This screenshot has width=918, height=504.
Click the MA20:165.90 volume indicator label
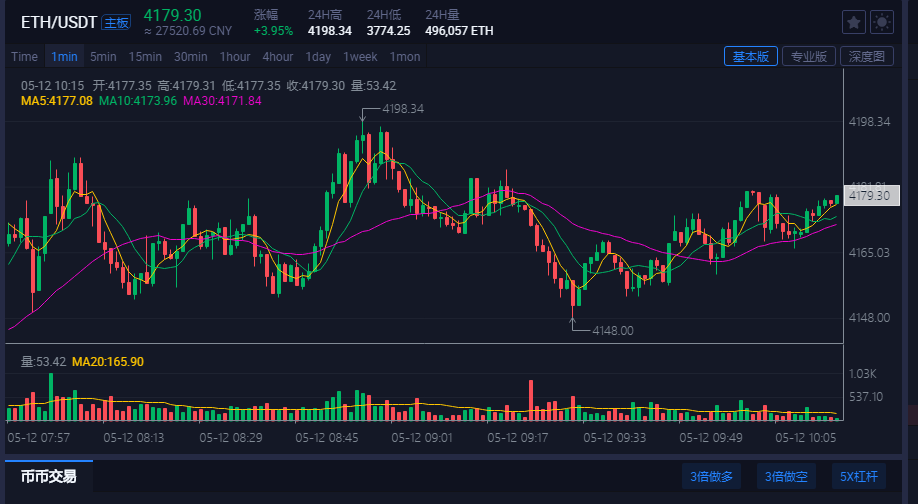coord(108,362)
